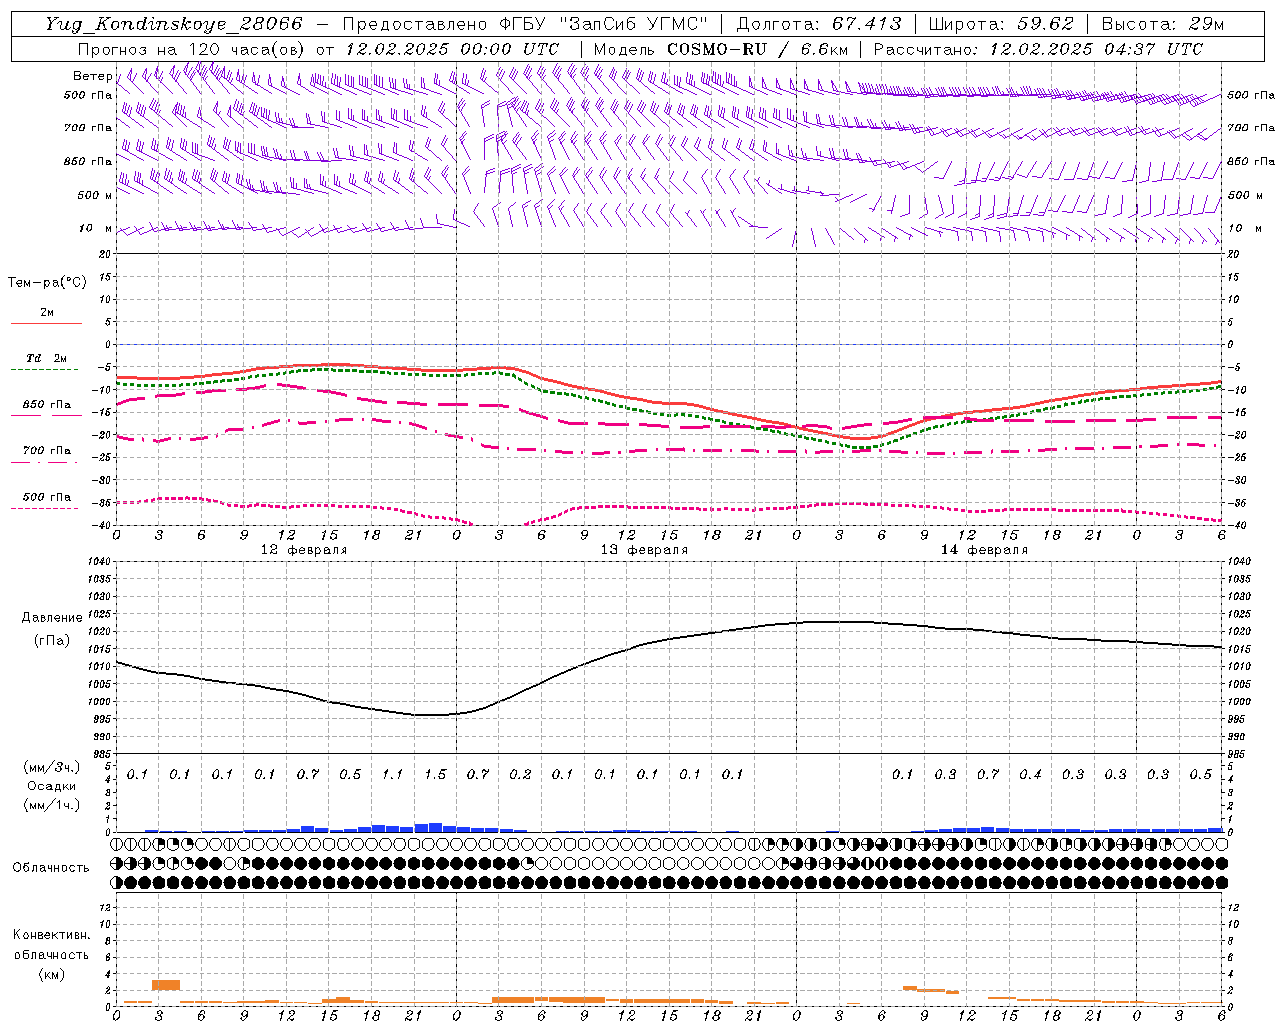The width and height of the screenshot is (1280, 1024).
Task: Click the station name Yug_Kondinskoye_28066
Action: (174, 24)
